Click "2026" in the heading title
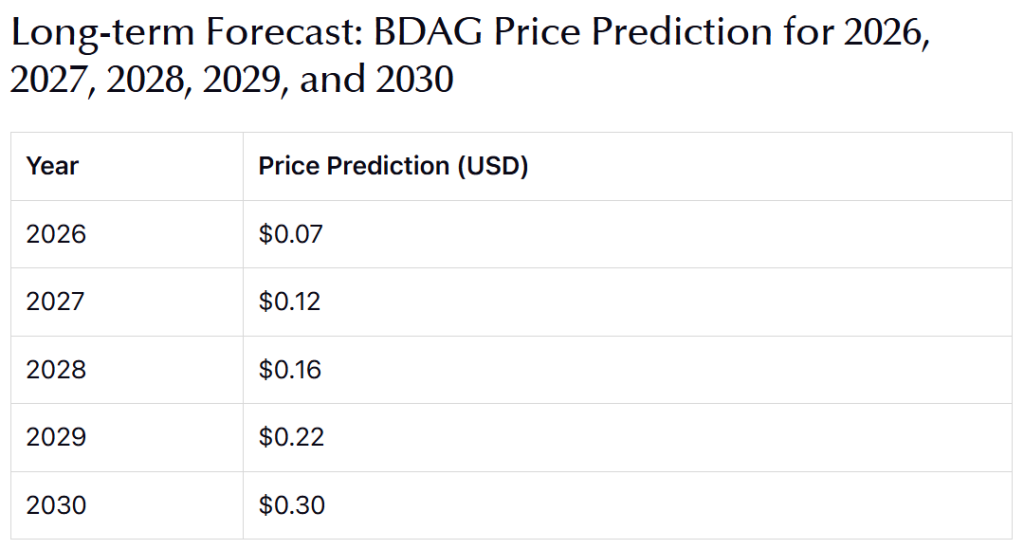The width and height of the screenshot is (1024, 549). coord(884,35)
